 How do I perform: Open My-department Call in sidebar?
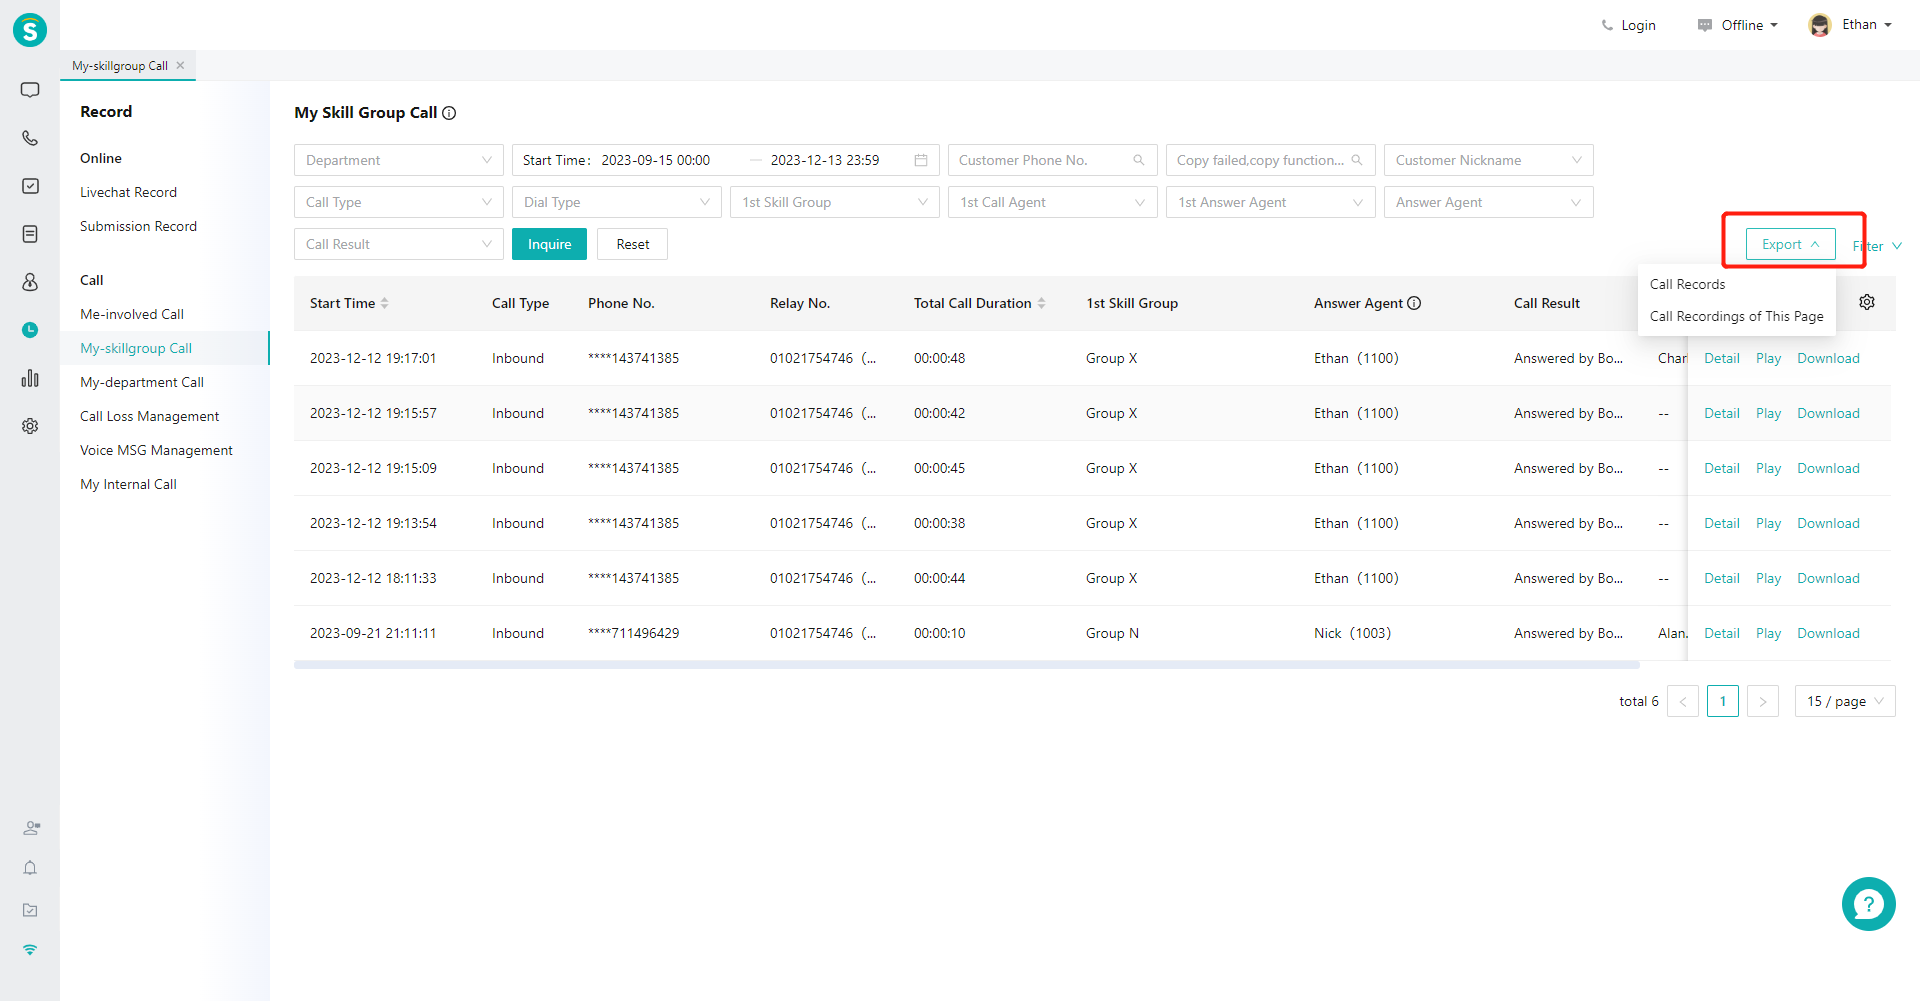142,382
